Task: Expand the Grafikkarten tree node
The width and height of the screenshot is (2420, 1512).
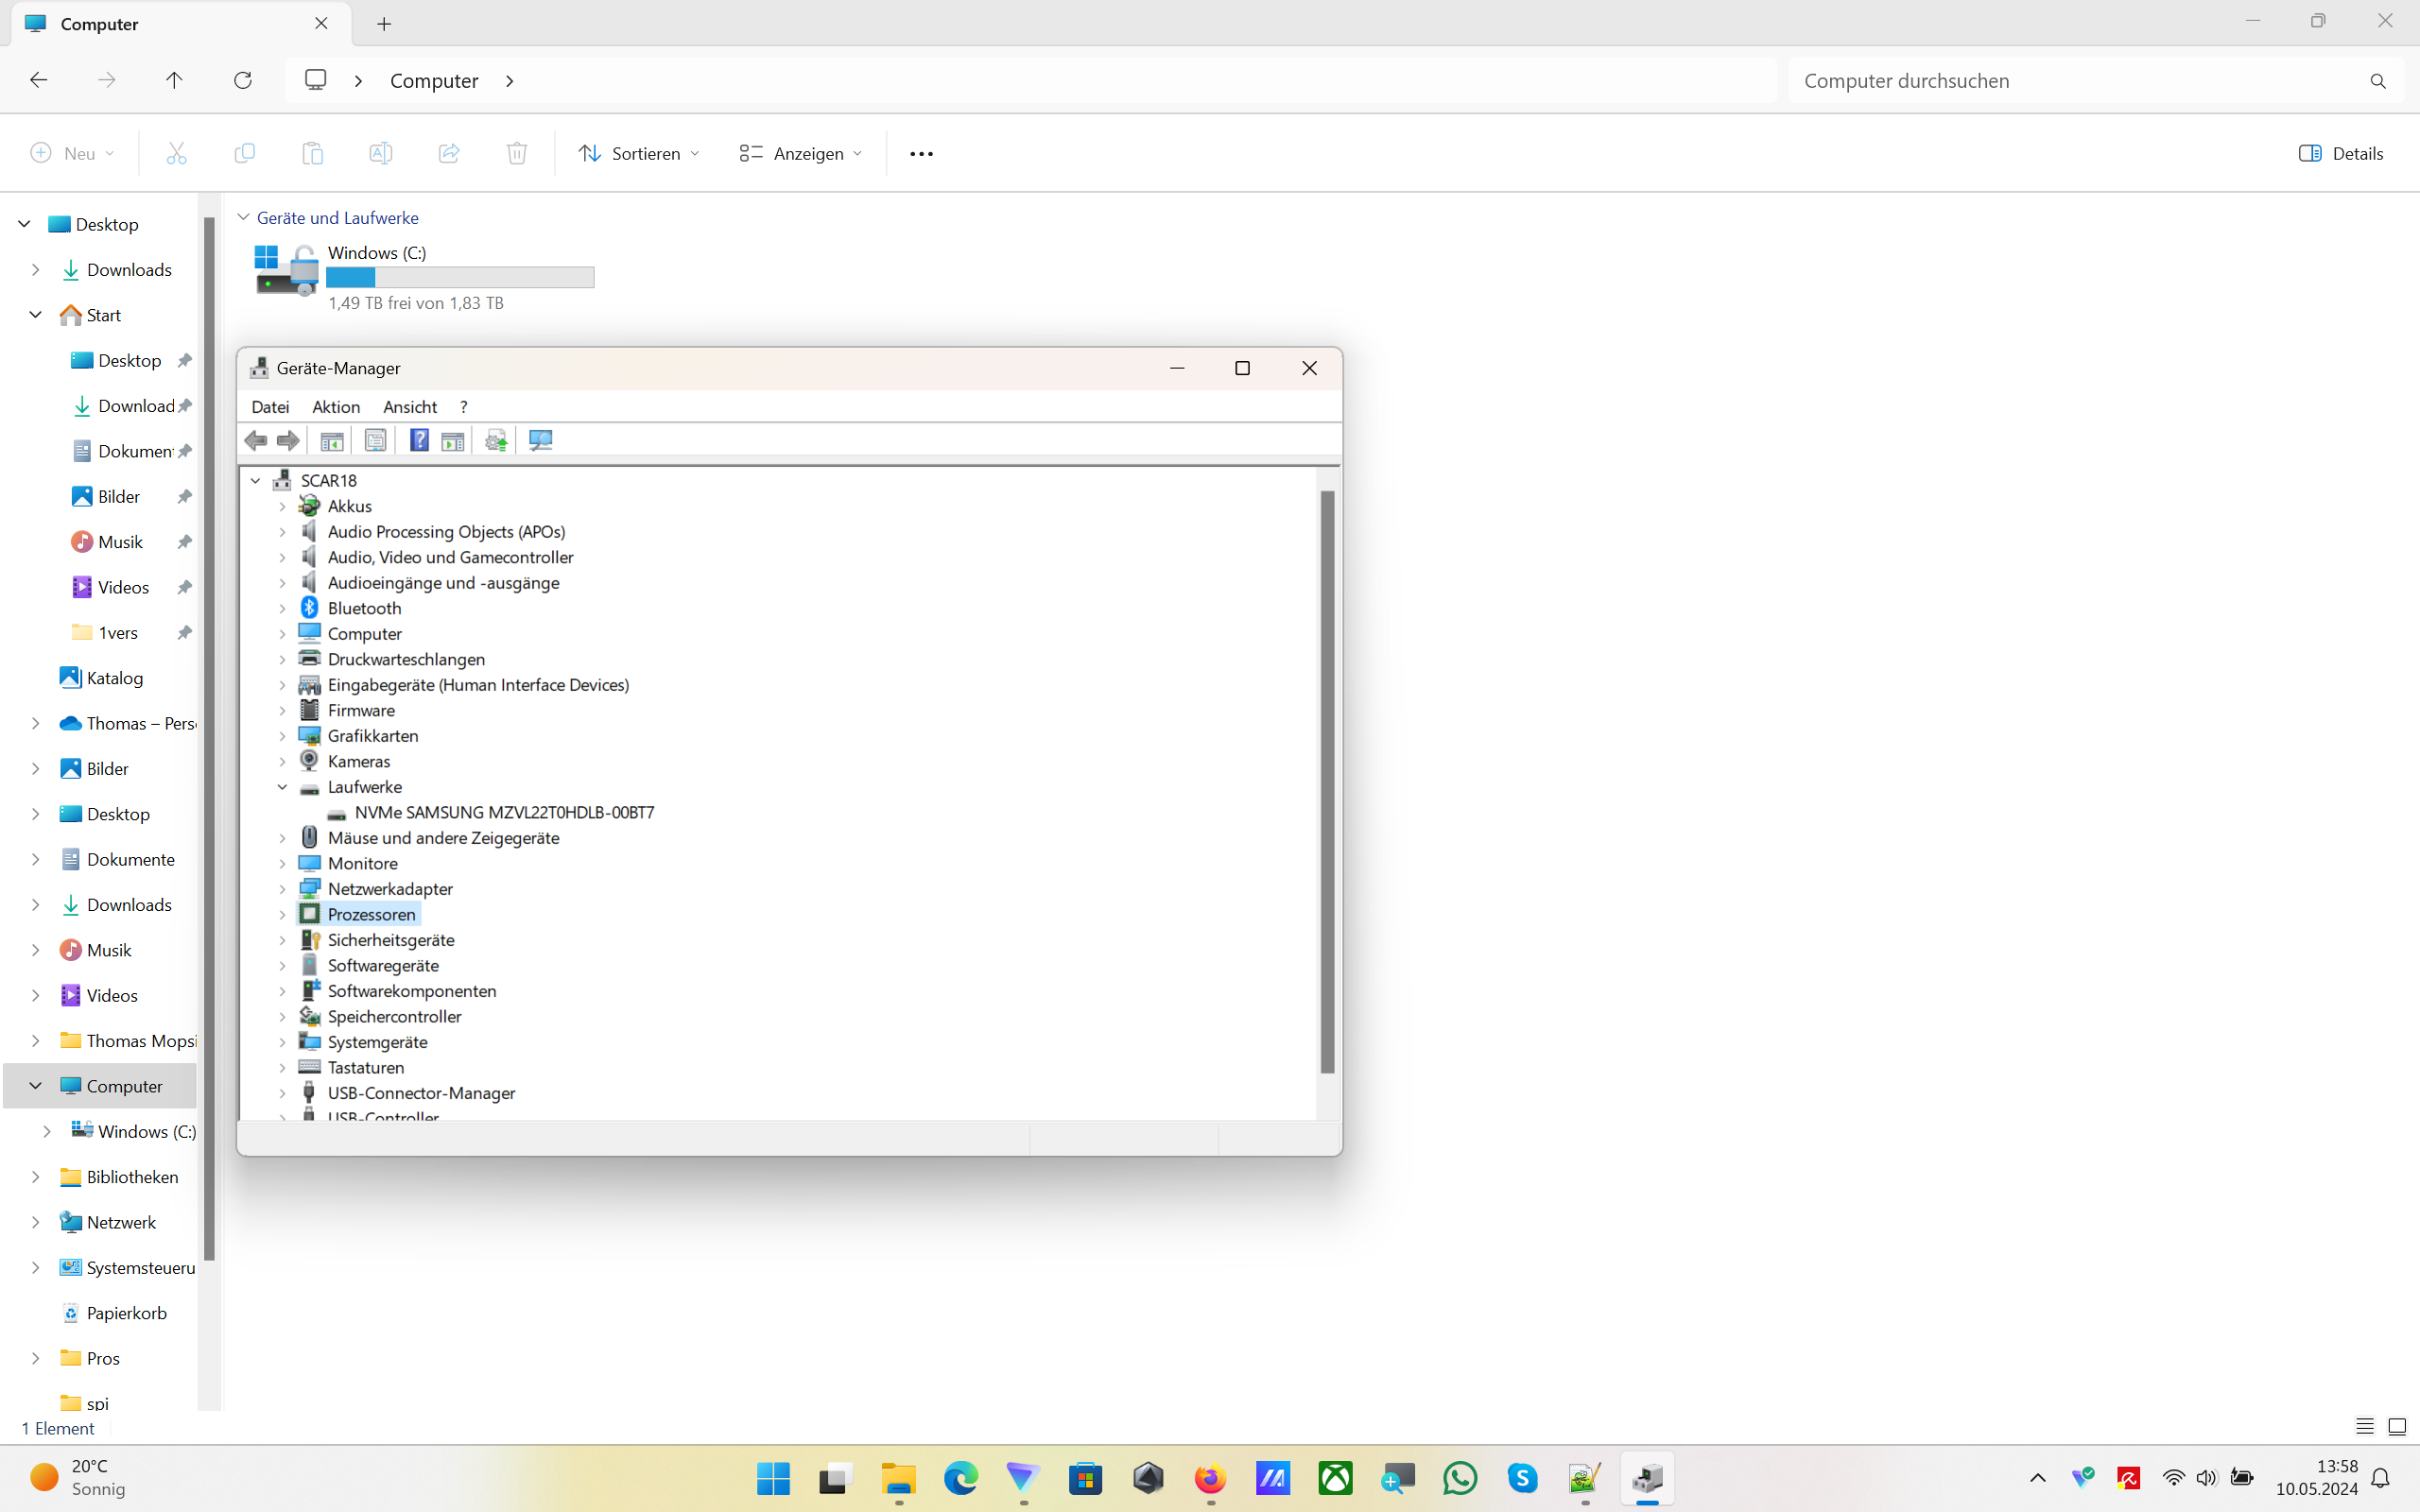Action: coord(282,736)
